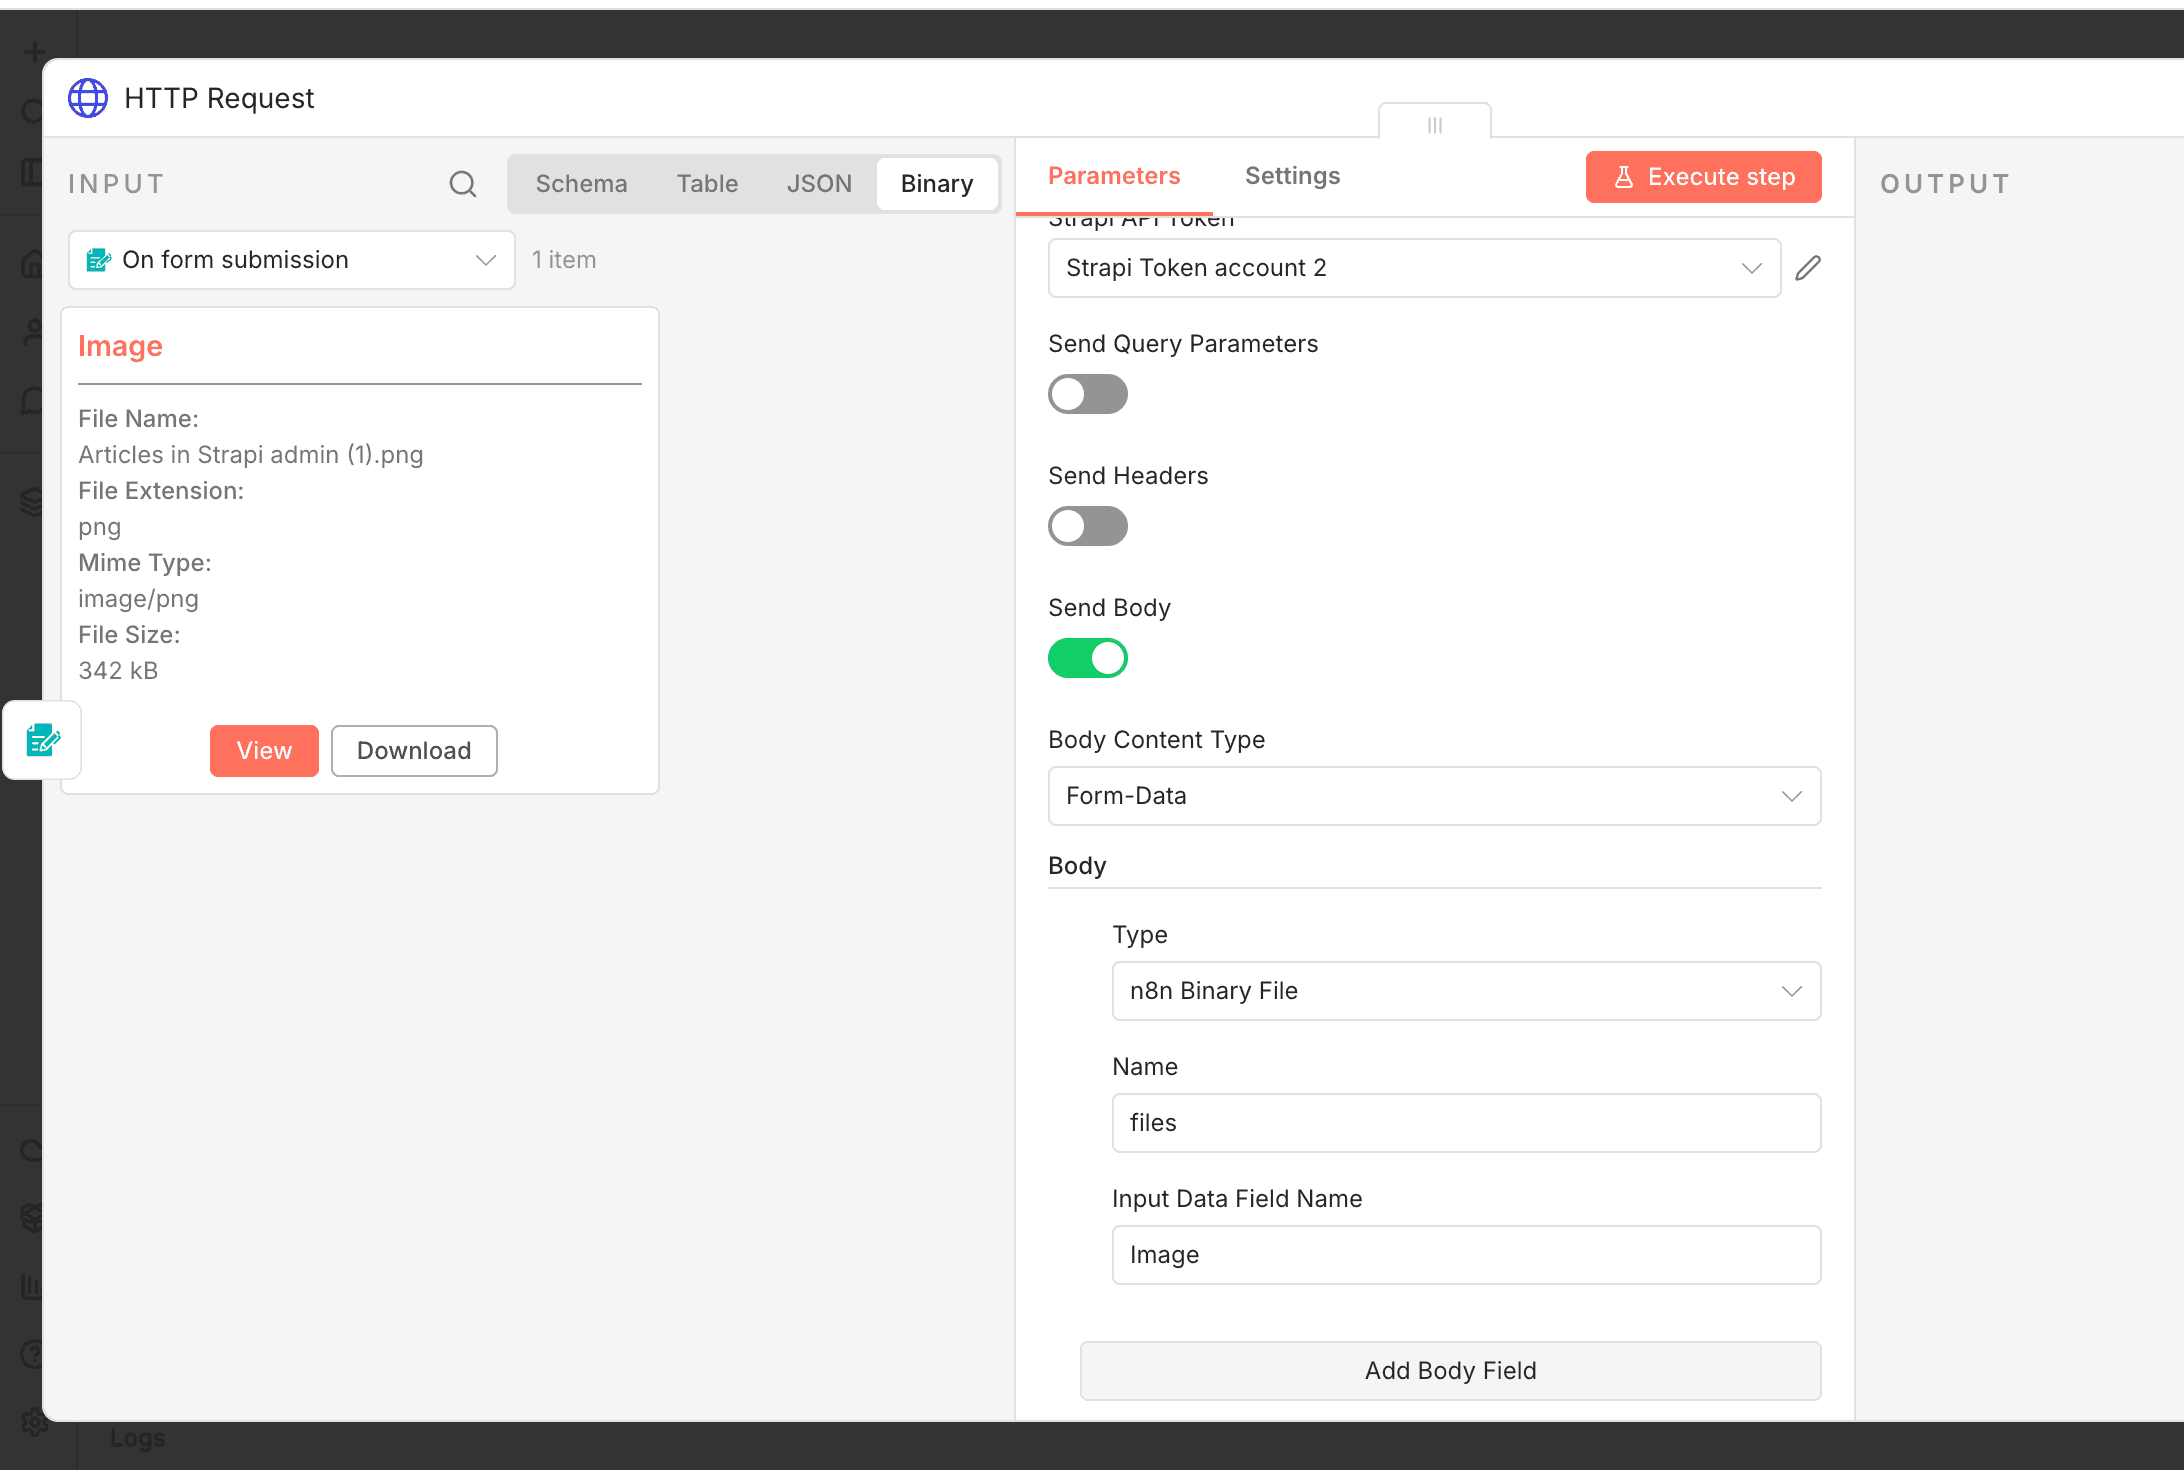Click the Input Data Field Name field
This screenshot has width=2184, height=1470.
click(x=1465, y=1255)
